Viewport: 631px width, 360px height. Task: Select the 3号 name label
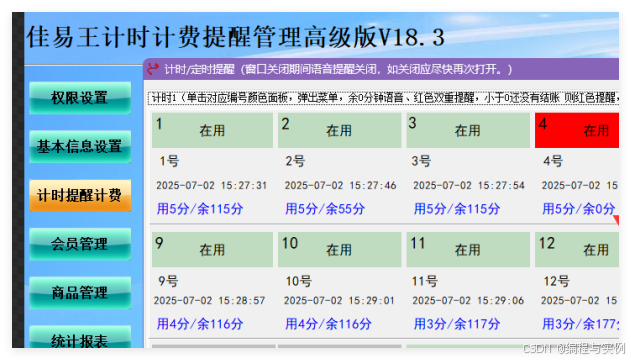[421, 161]
